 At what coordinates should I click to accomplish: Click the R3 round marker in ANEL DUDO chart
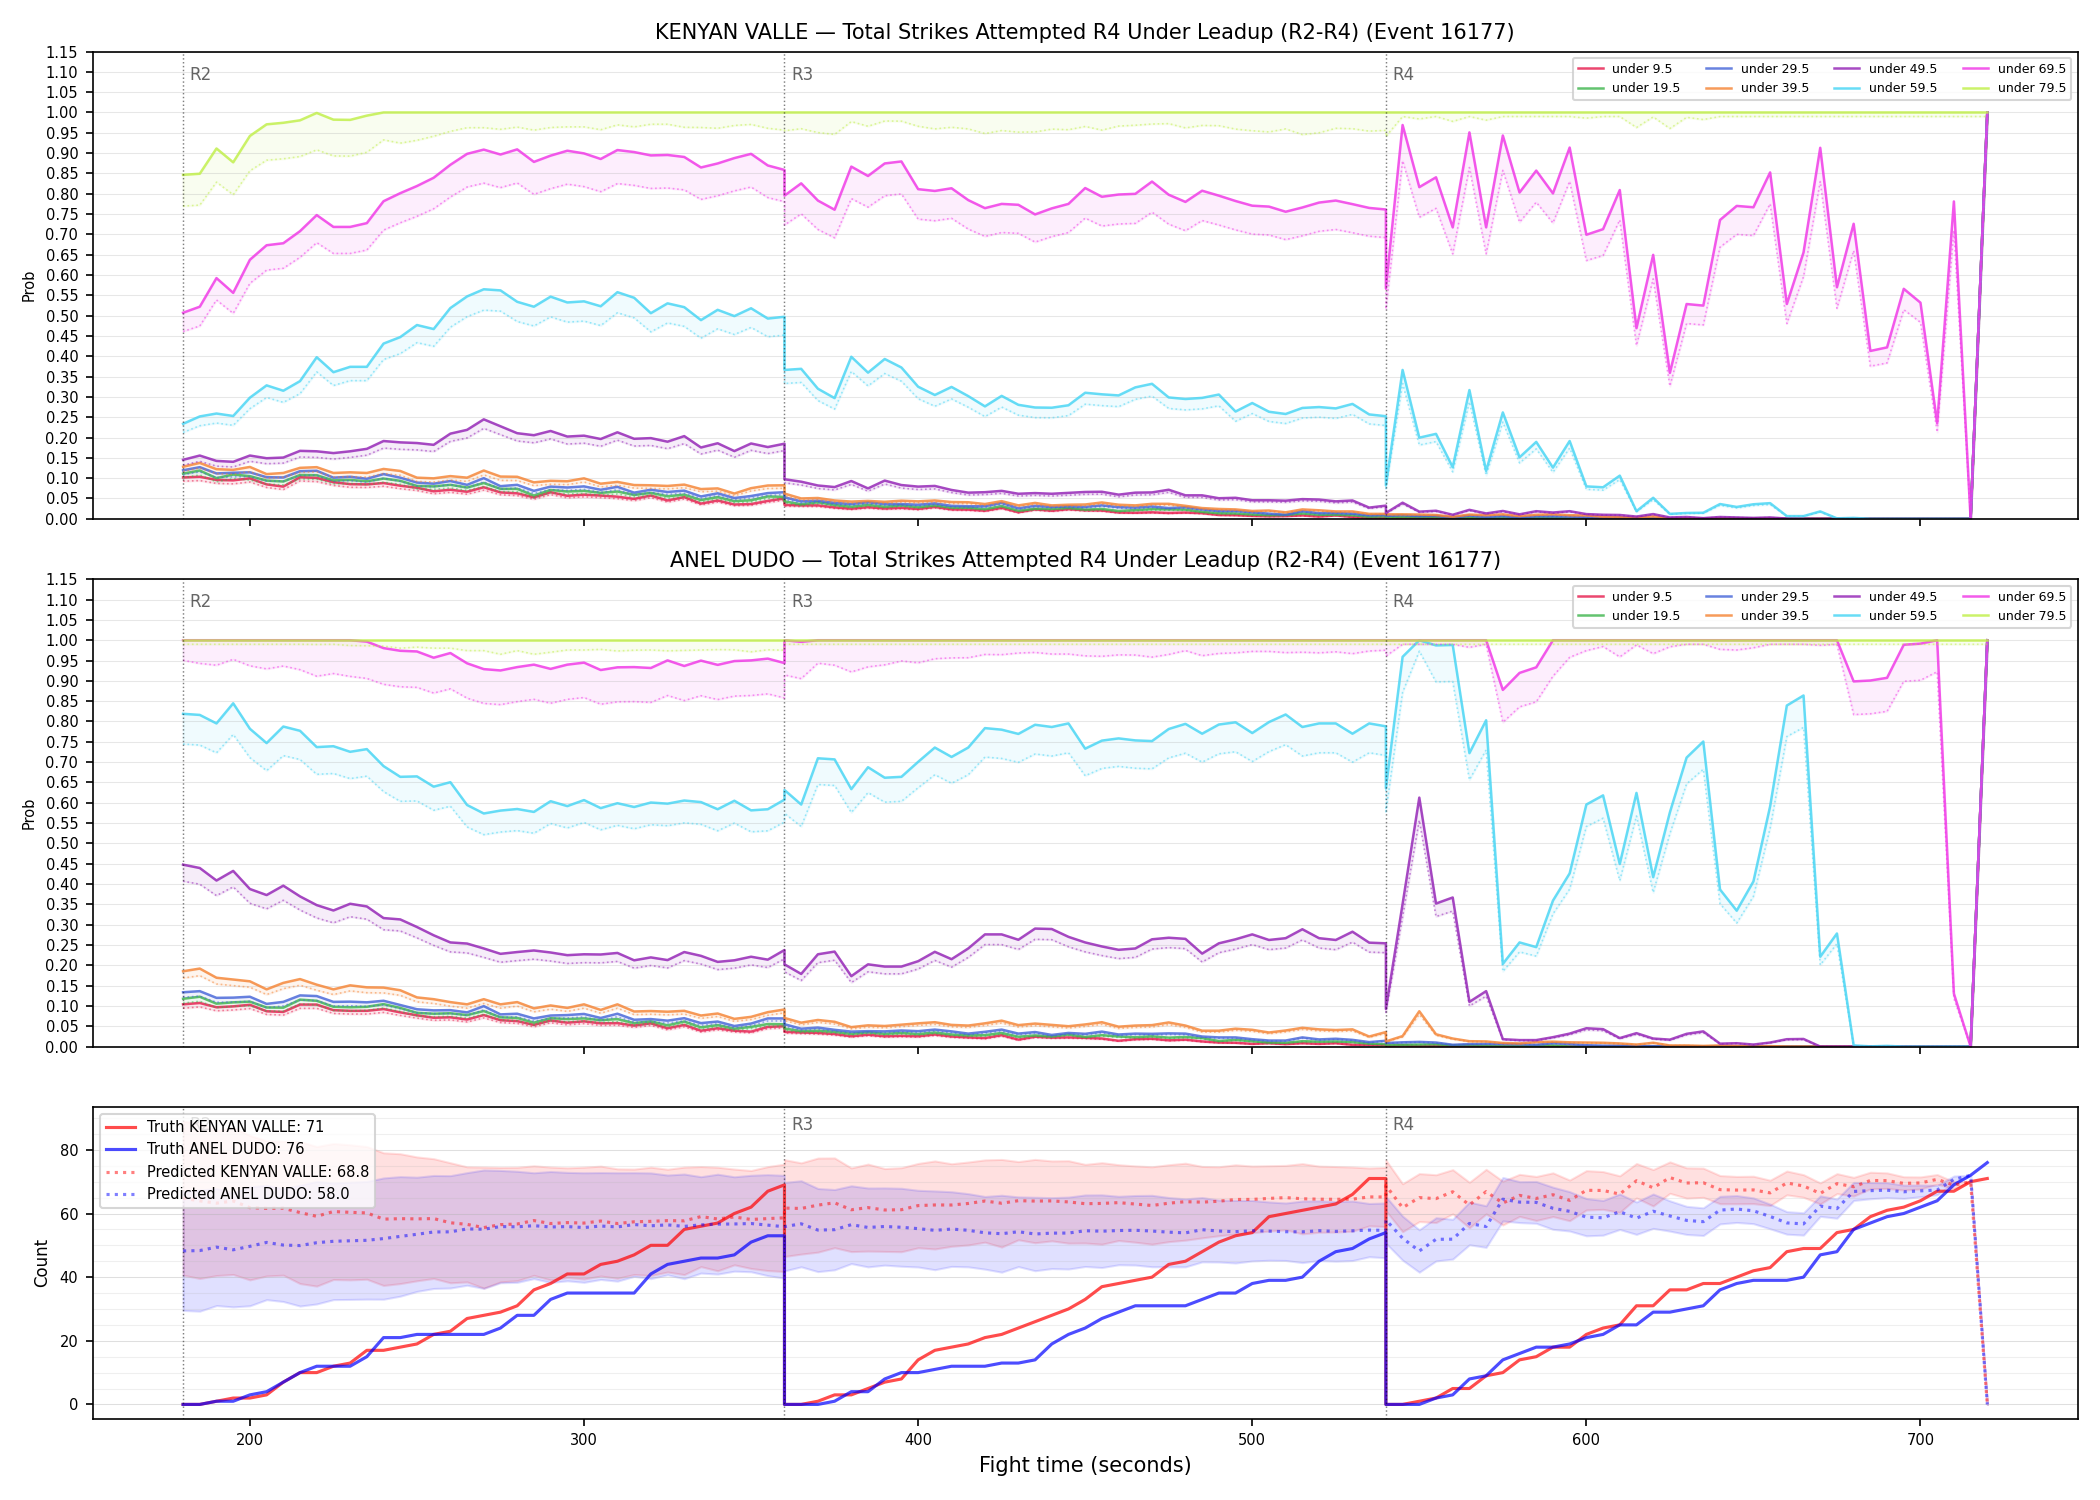click(802, 601)
